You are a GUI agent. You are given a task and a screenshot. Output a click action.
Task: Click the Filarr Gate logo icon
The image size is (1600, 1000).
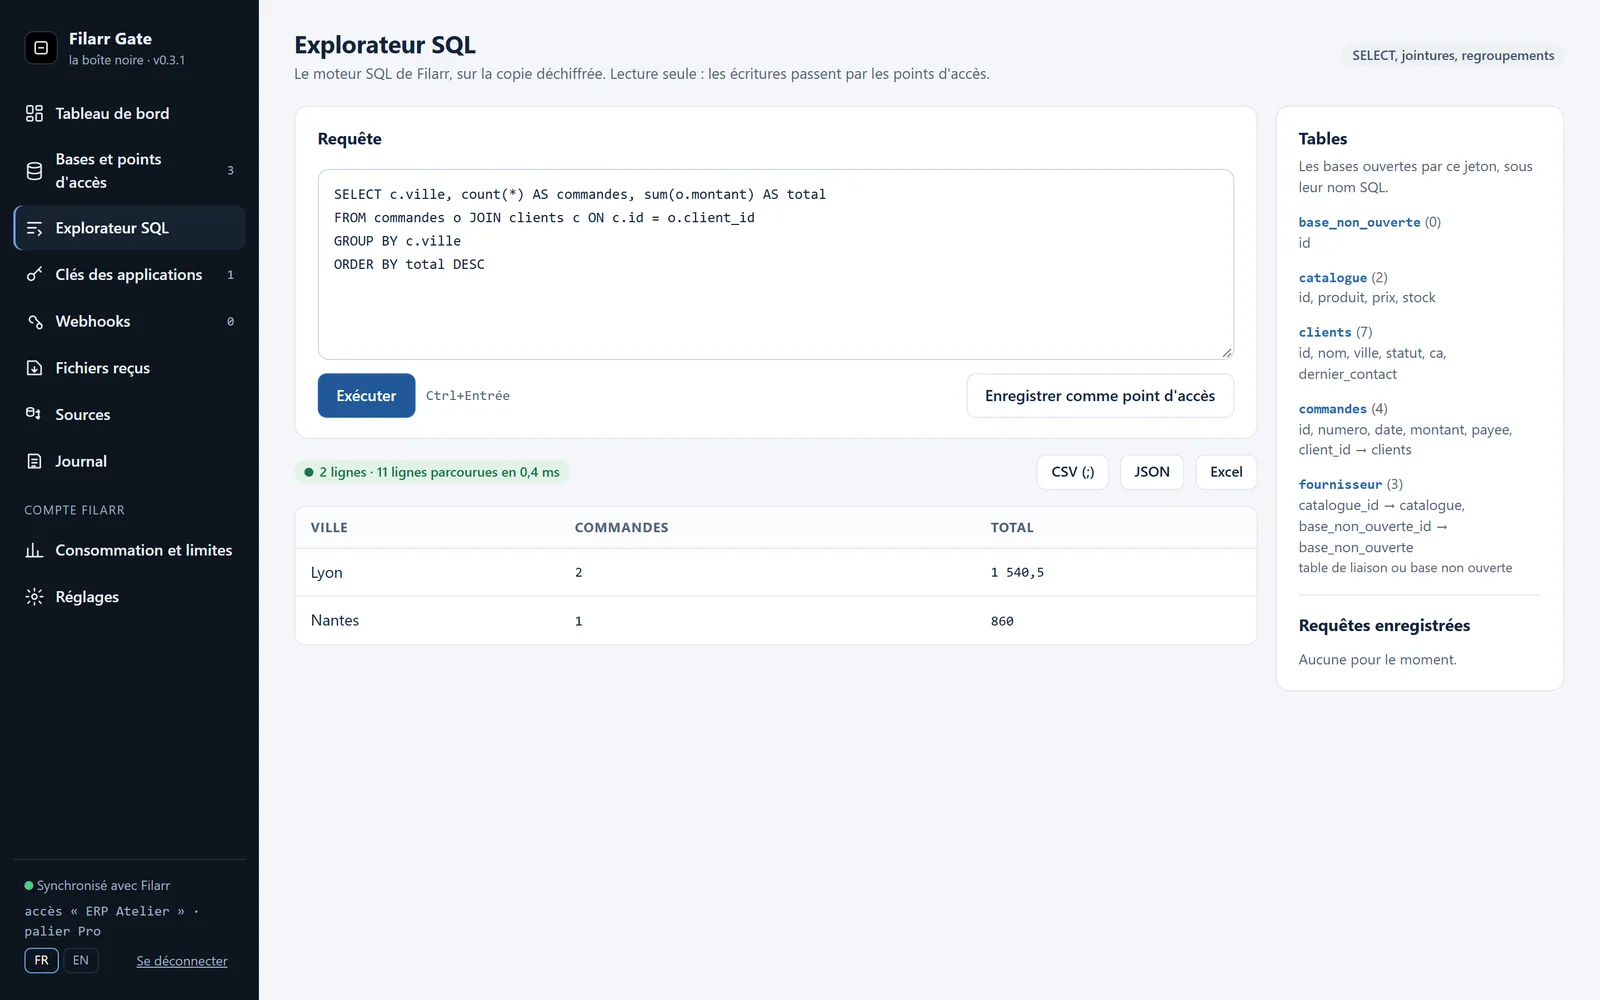coord(41,48)
